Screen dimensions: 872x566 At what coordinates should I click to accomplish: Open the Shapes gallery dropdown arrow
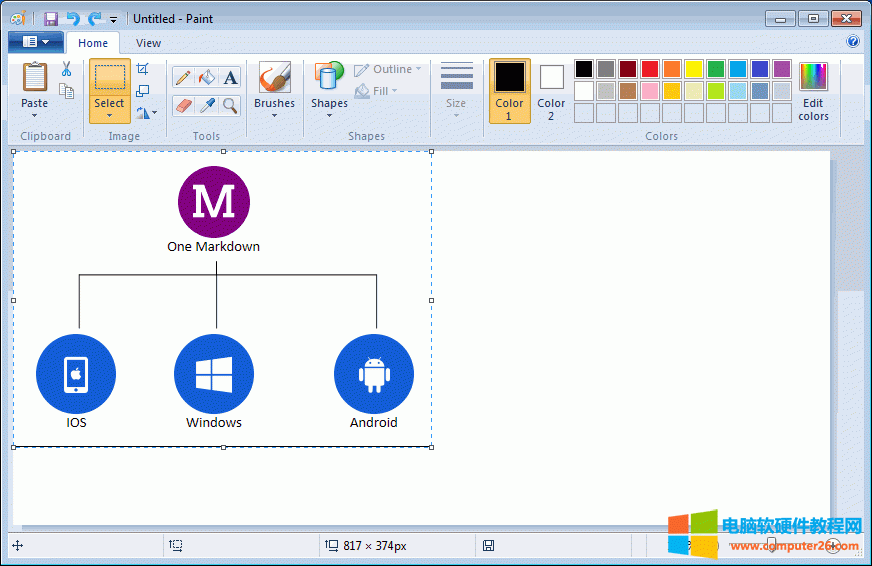point(329,116)
